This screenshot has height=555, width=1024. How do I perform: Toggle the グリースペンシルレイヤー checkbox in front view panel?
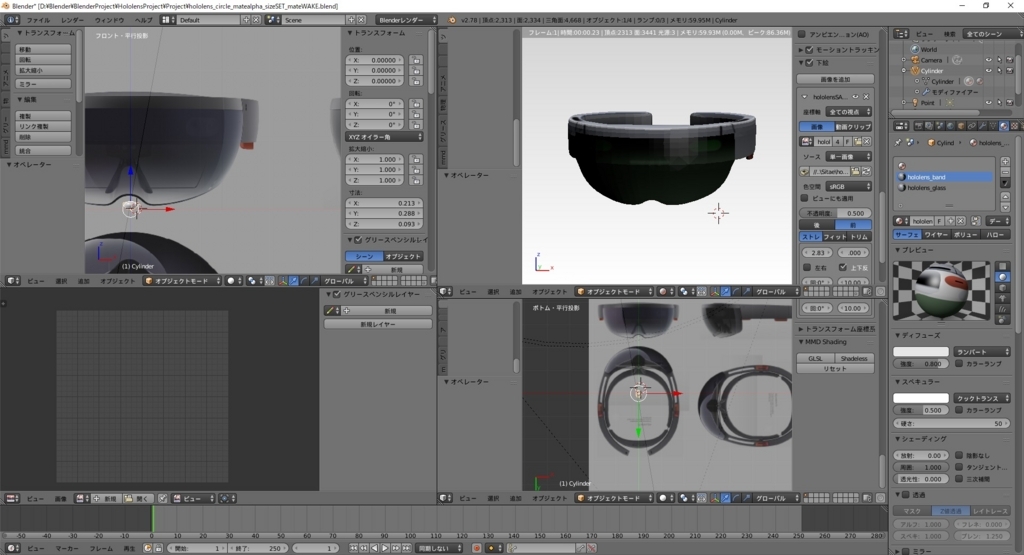358,240
